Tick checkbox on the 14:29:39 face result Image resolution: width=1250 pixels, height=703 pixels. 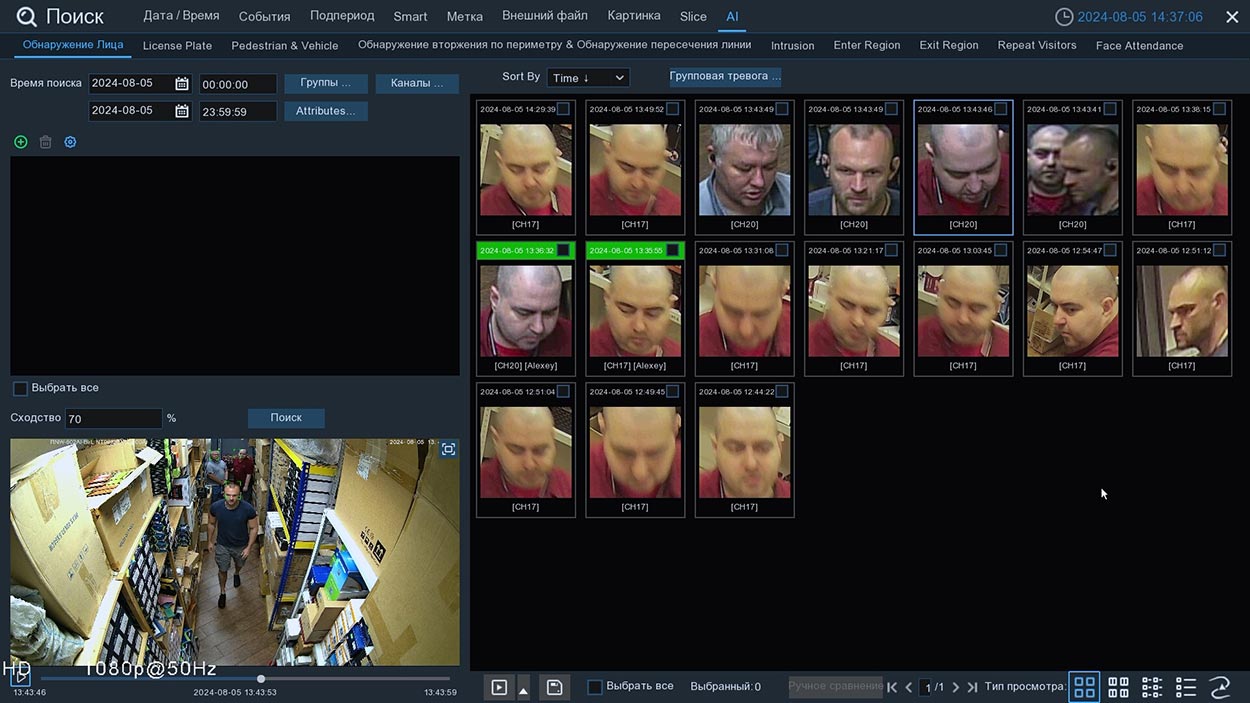click(x=563, y=109)
